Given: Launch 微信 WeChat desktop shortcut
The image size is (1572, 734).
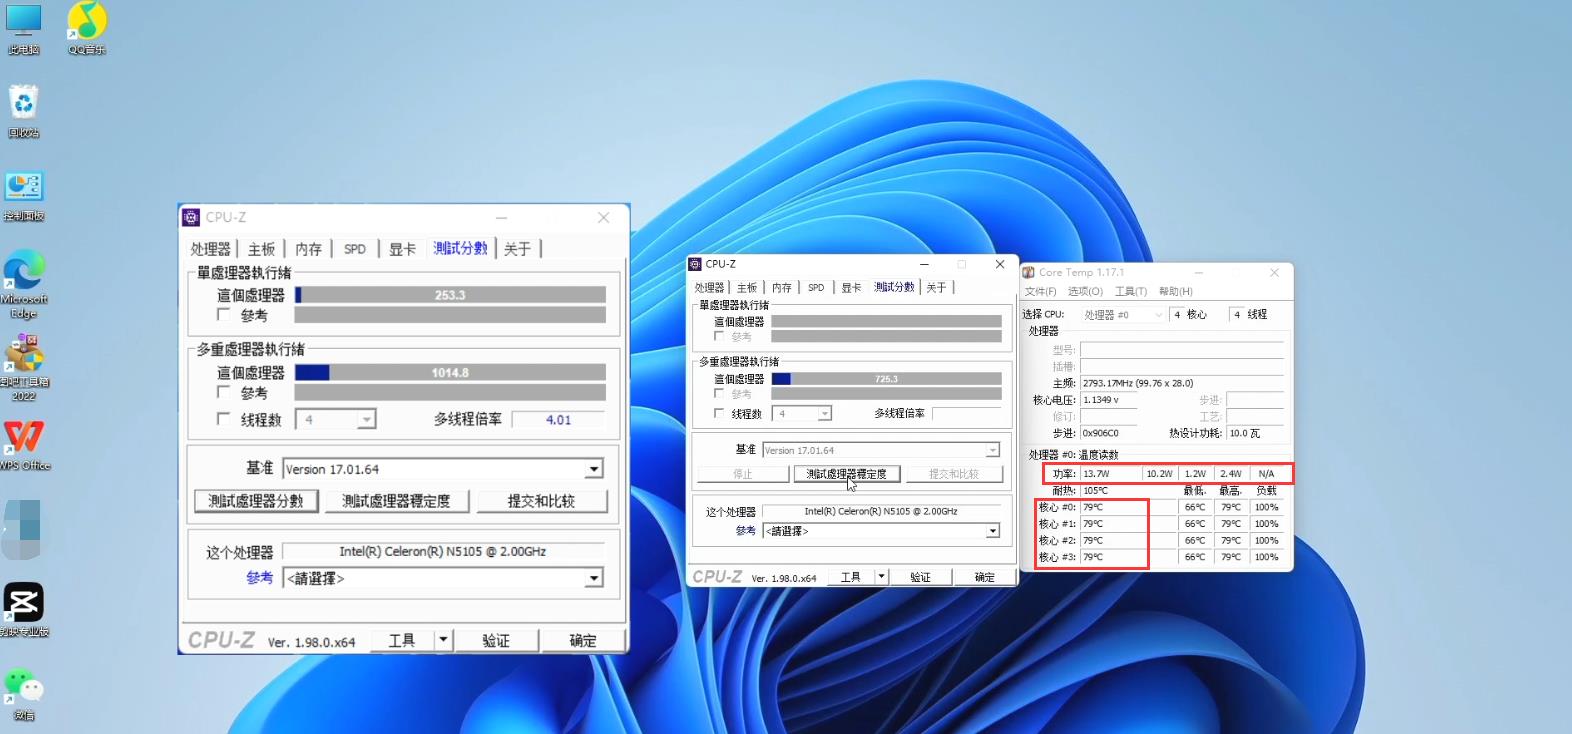Looking at the screenshot, I should pyautogui.click(x=23, y=694).
